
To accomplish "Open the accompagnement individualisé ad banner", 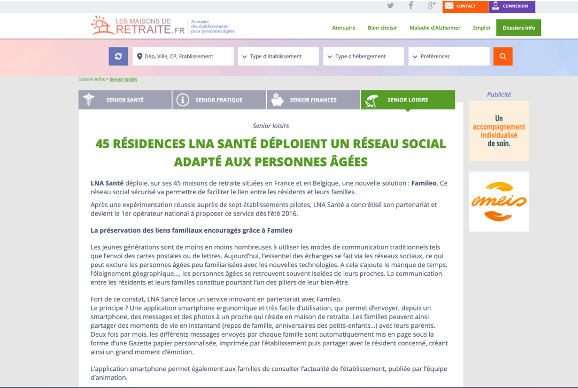I will 499,131.
